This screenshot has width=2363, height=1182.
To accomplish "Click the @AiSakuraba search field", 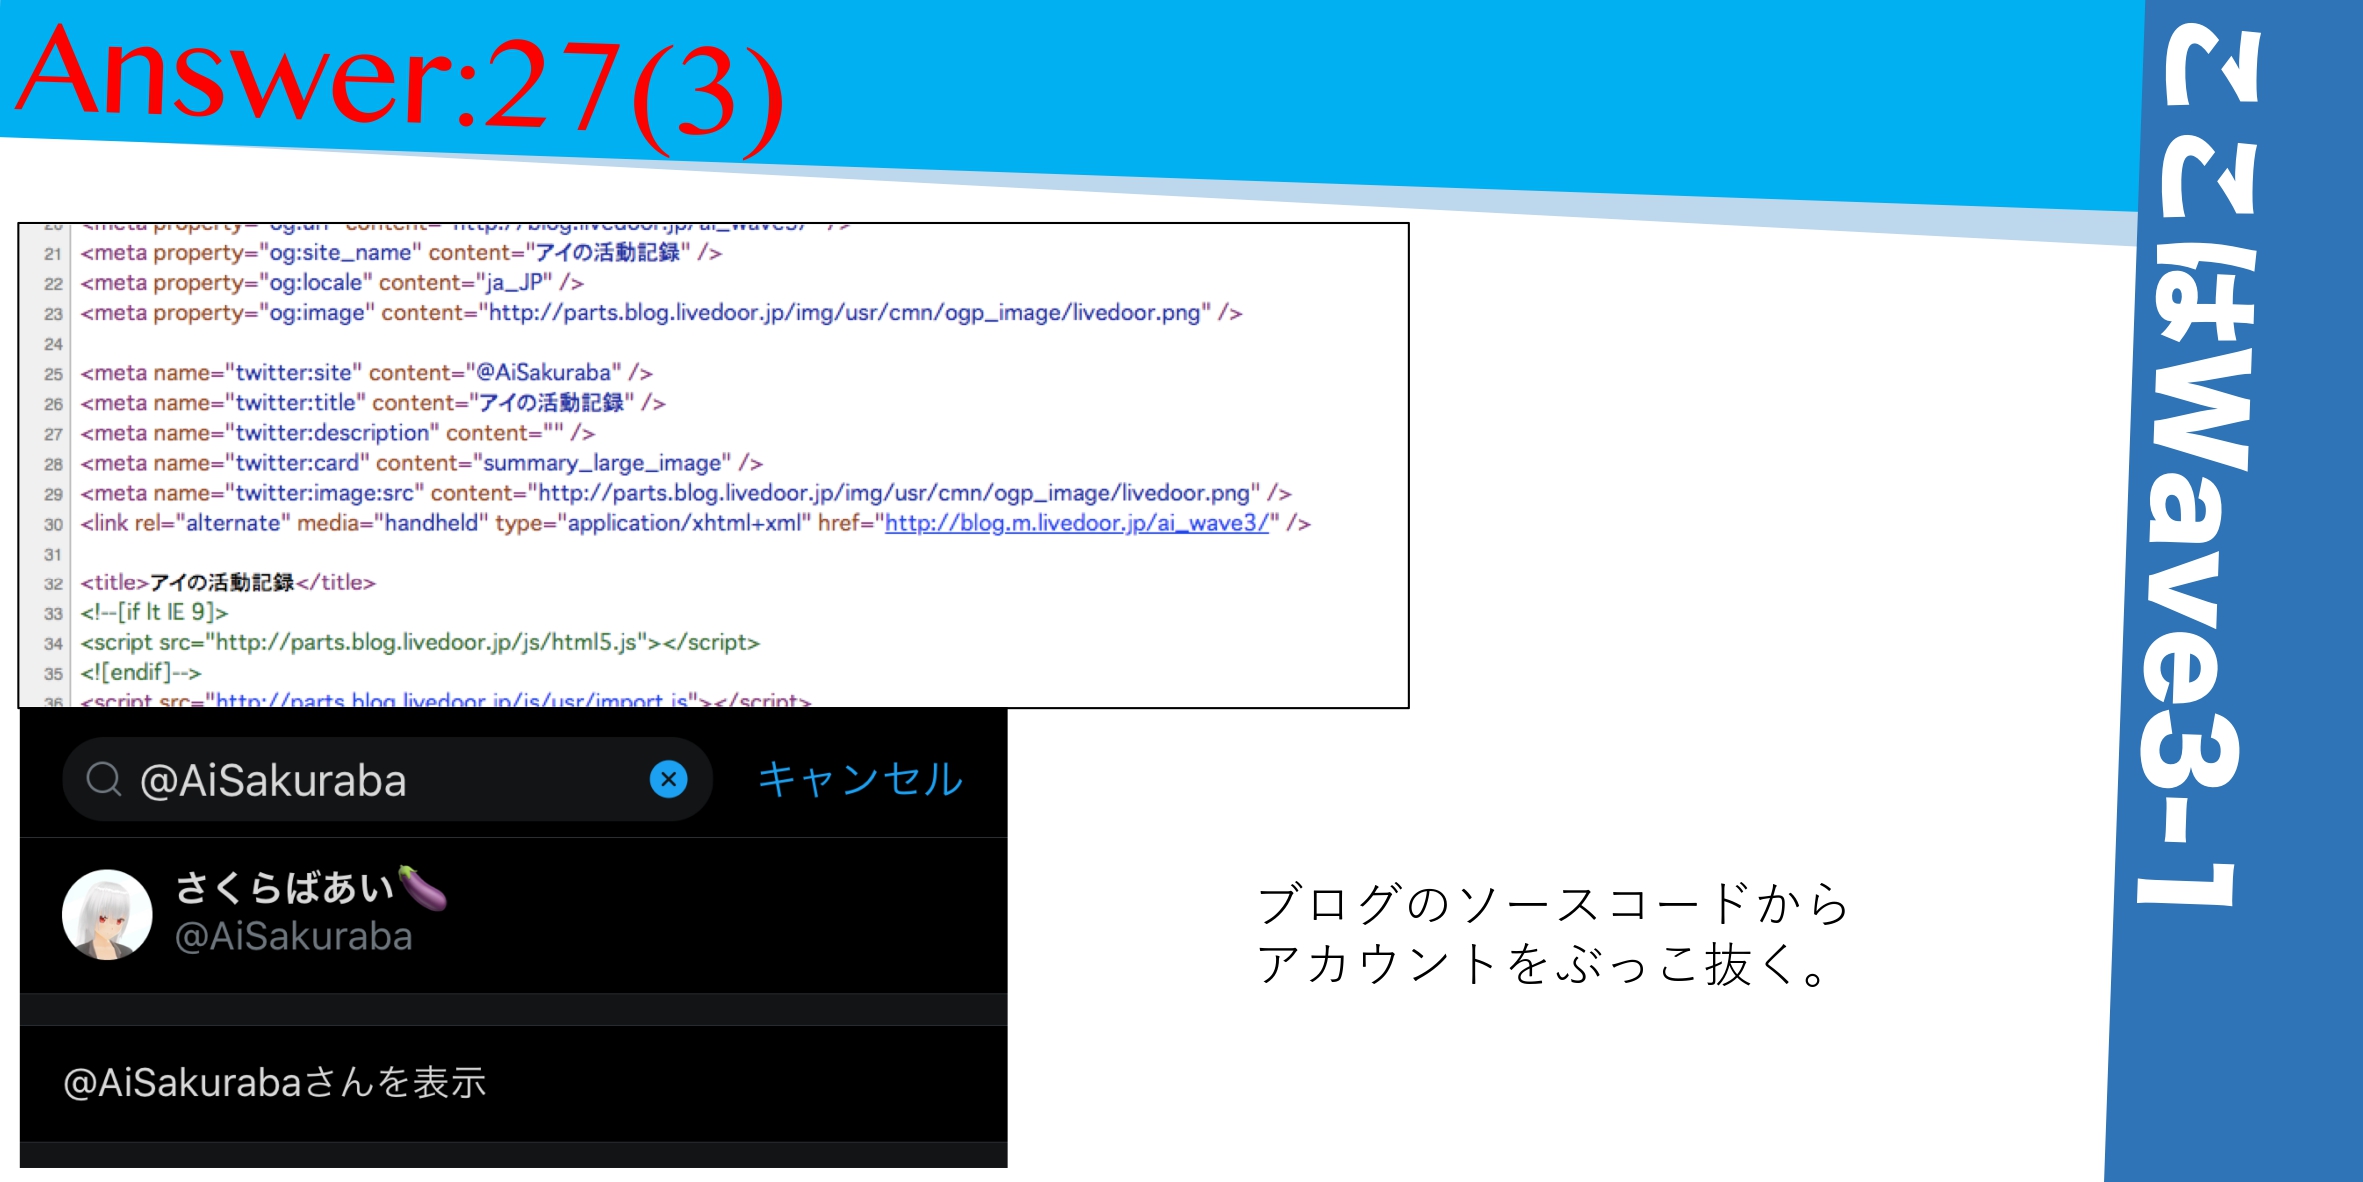I will (x=387, y=779).
